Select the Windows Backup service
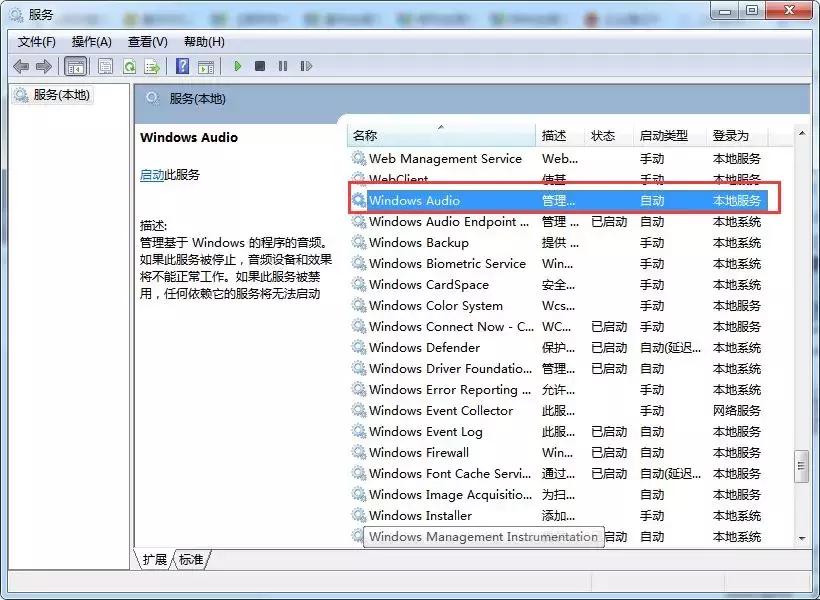The height and width of the screenshot is (600, 820). point(558,243)
